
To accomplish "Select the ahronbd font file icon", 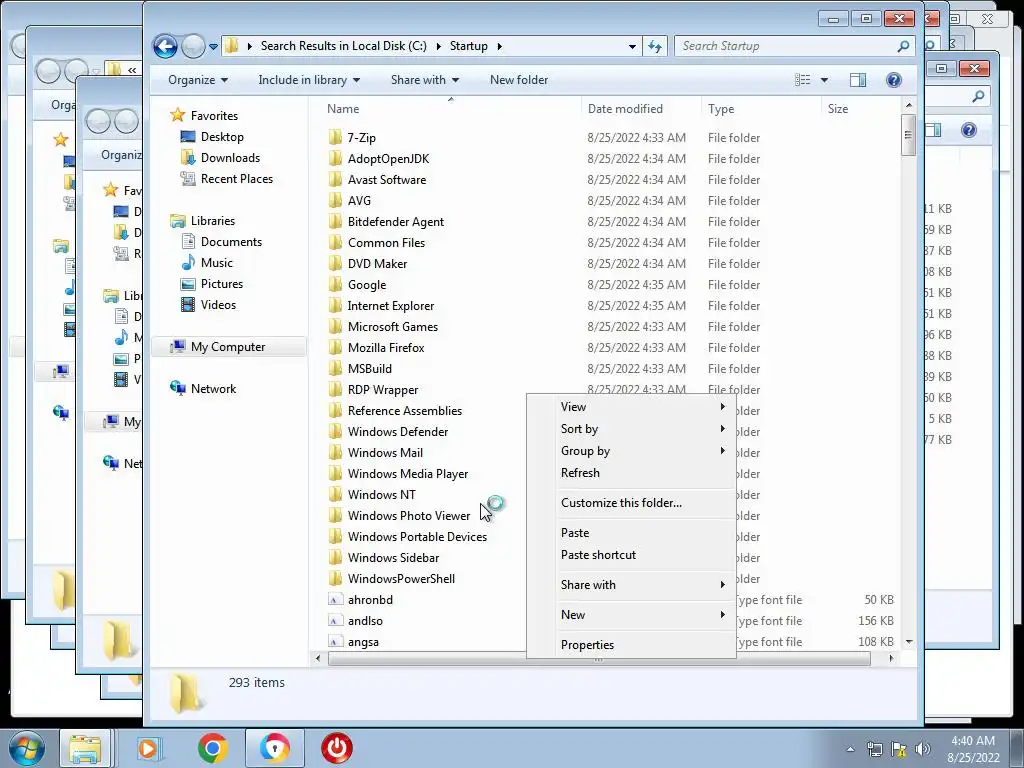I will [335, 600].
